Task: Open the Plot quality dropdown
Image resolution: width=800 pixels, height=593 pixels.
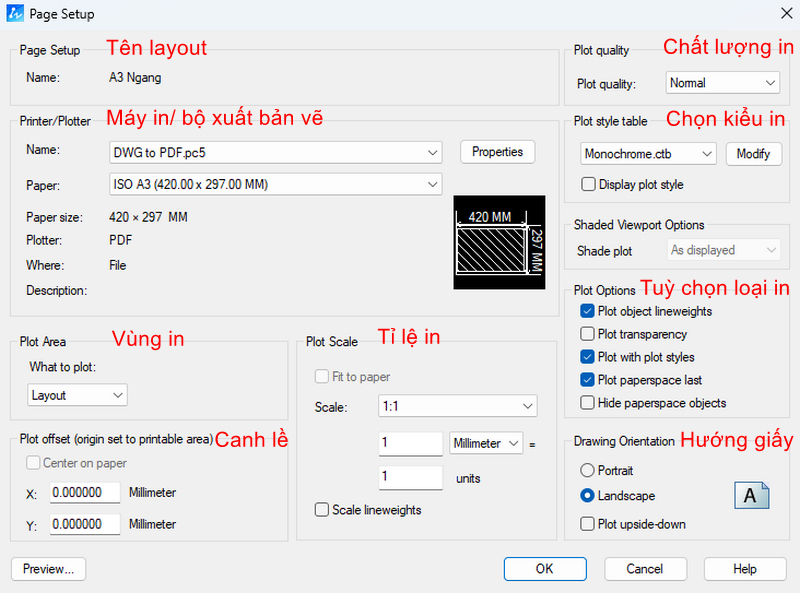Action: coord(722,83)
